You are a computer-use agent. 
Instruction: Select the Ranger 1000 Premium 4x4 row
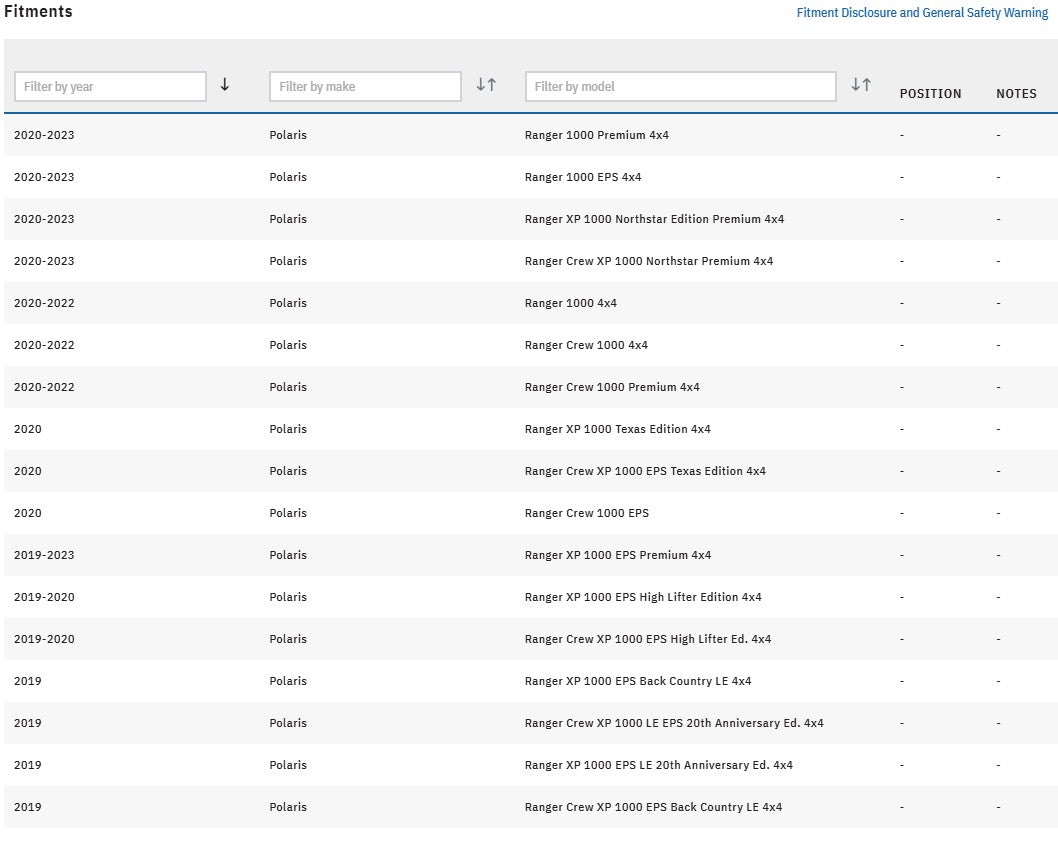click(x=596, y=135)
